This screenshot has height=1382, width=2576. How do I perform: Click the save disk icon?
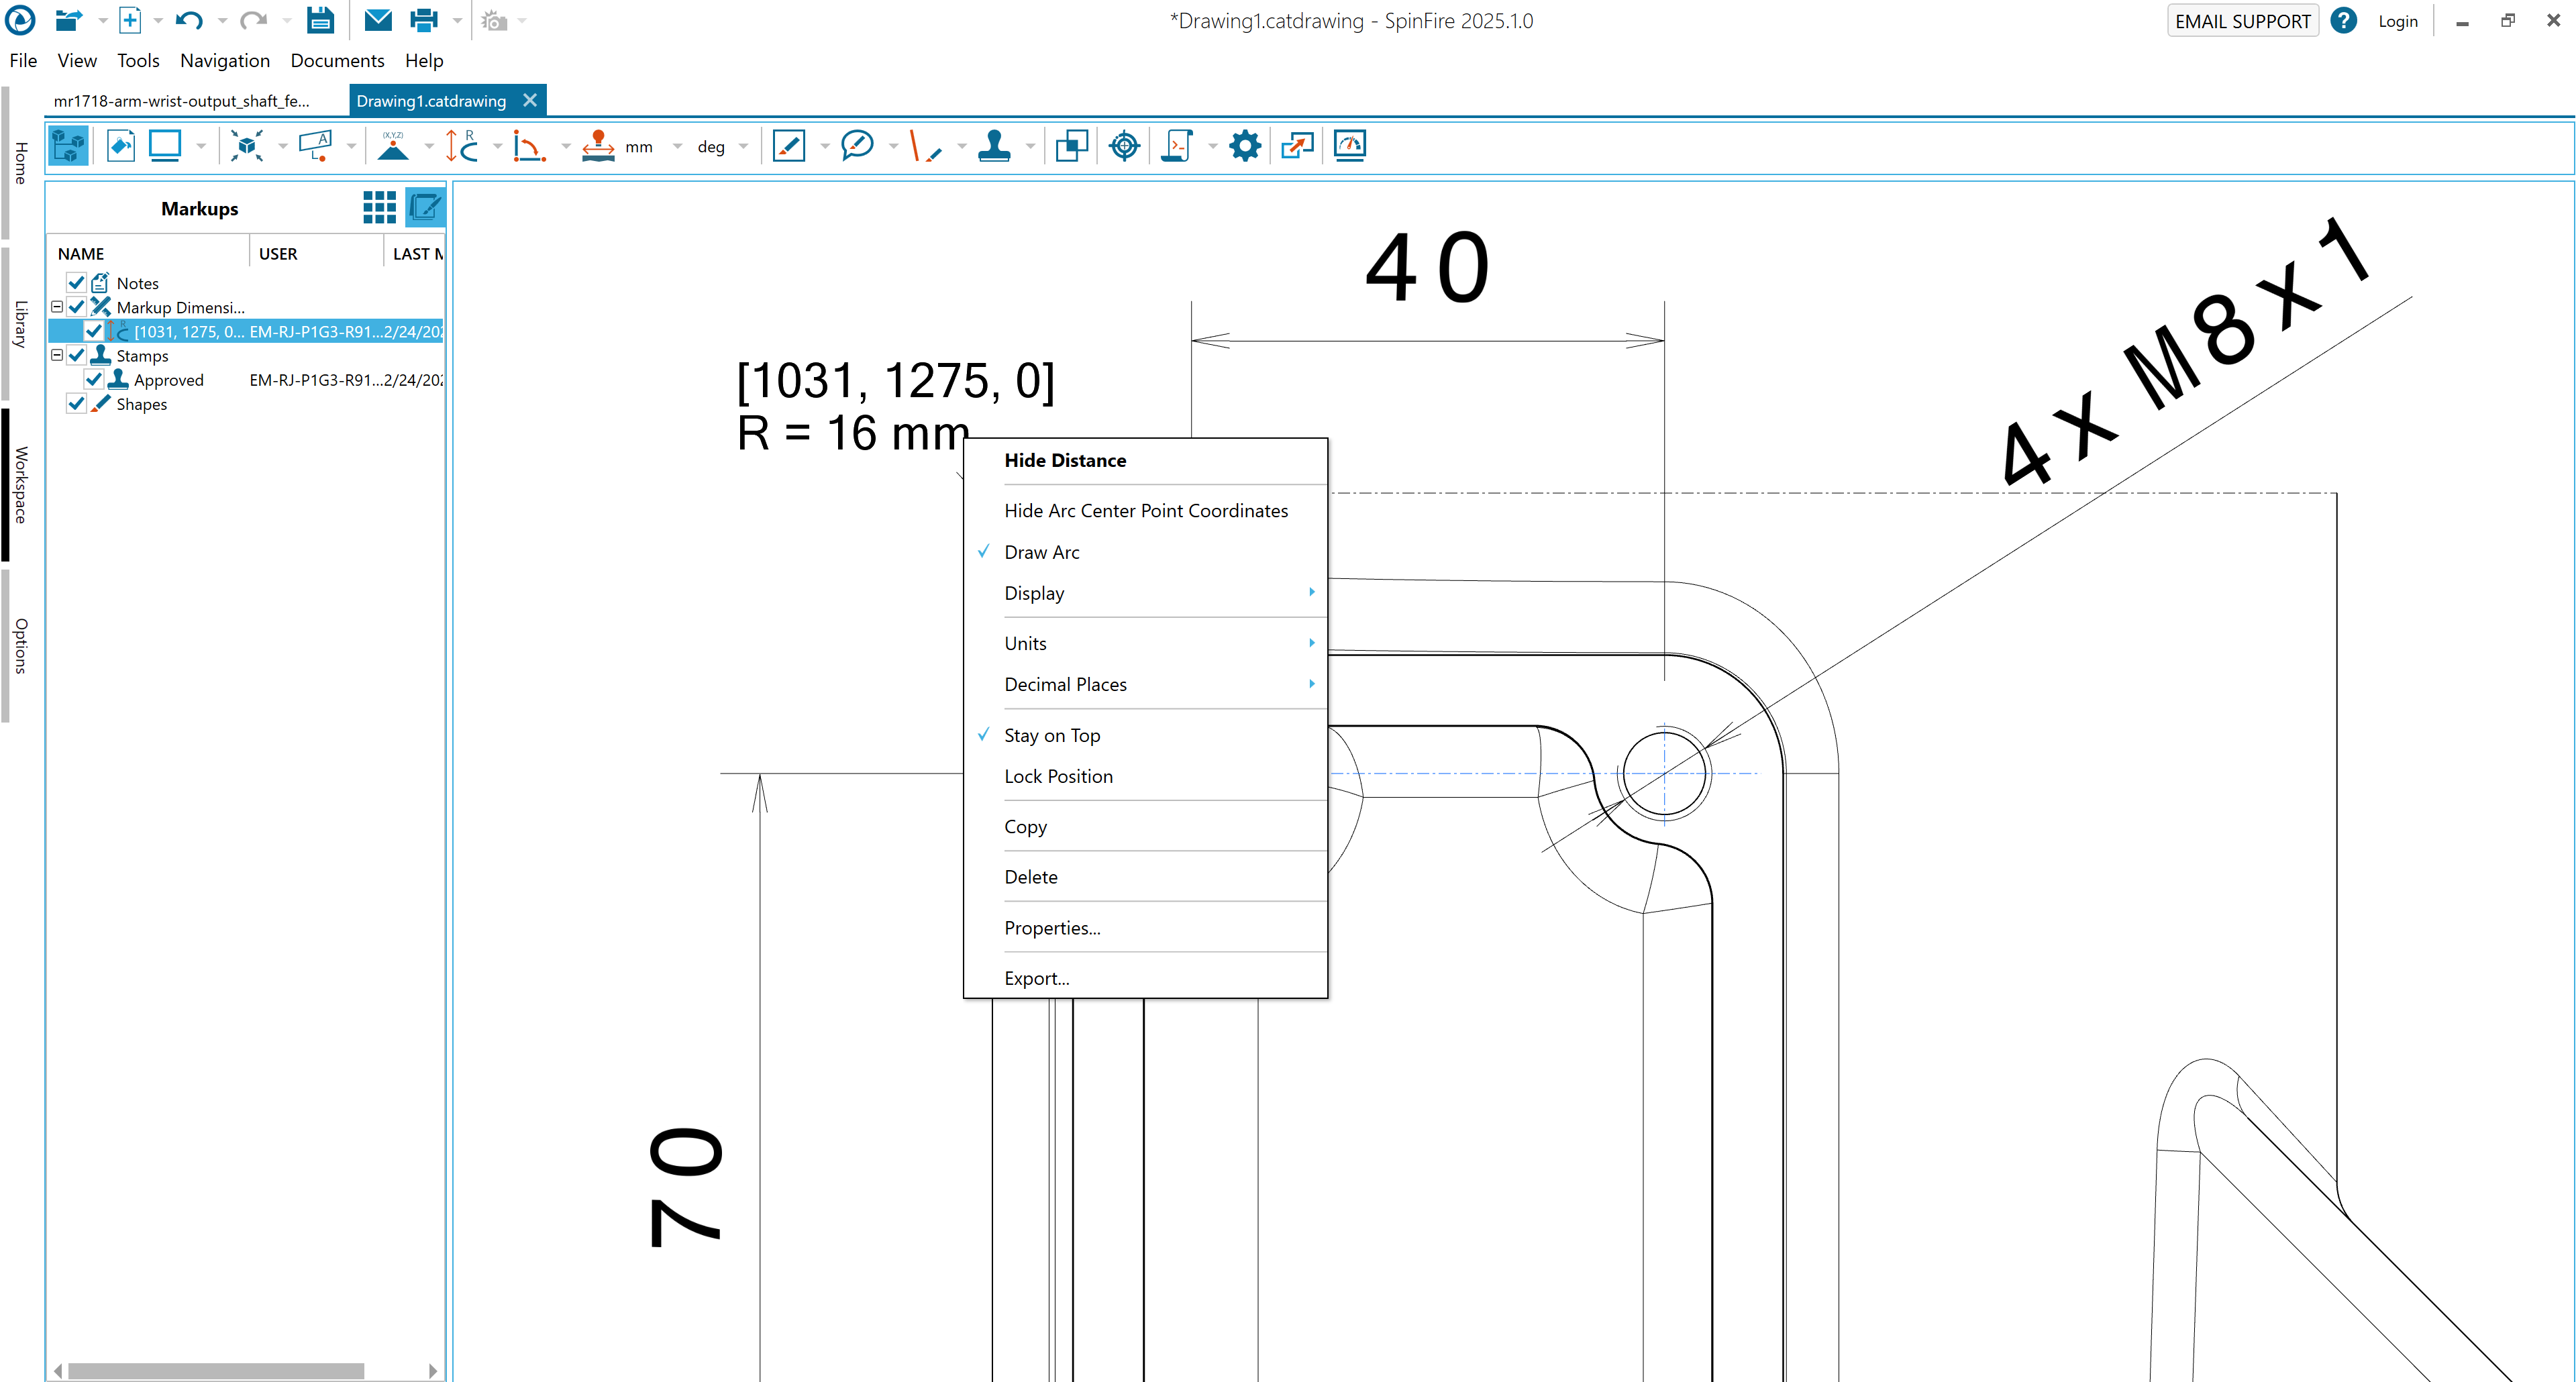[x=320, y=20]
